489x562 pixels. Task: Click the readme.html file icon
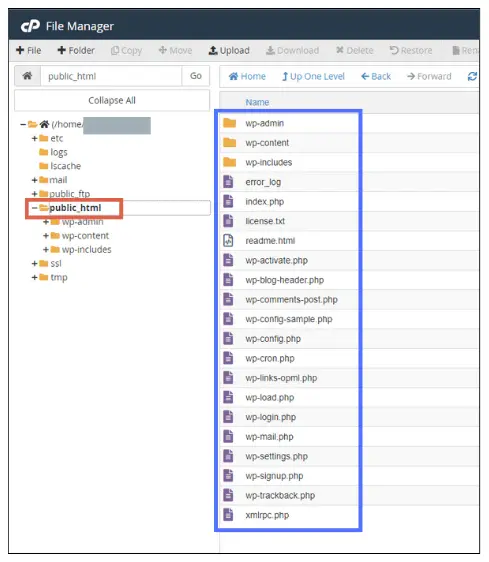(x=228, y=240)
